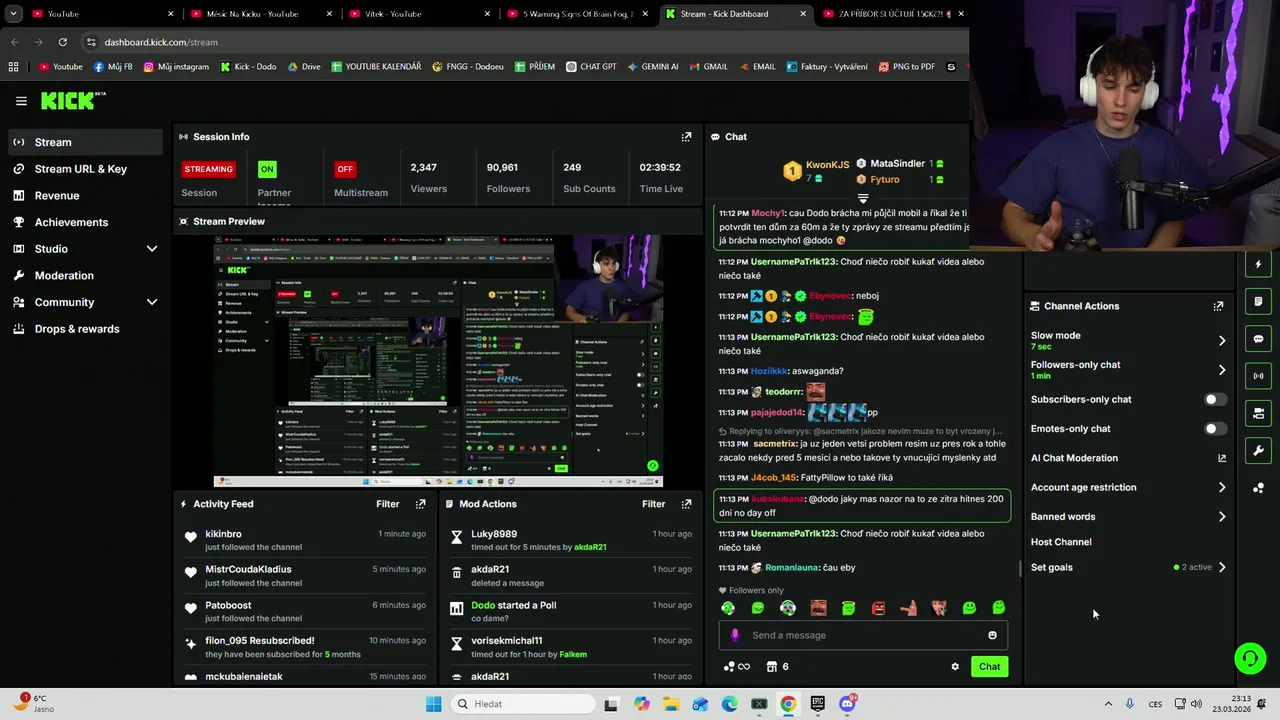Expand the Community sidebar section
Image resolution: width=1280 pixels, height=720 pixels.
(152, 302)
